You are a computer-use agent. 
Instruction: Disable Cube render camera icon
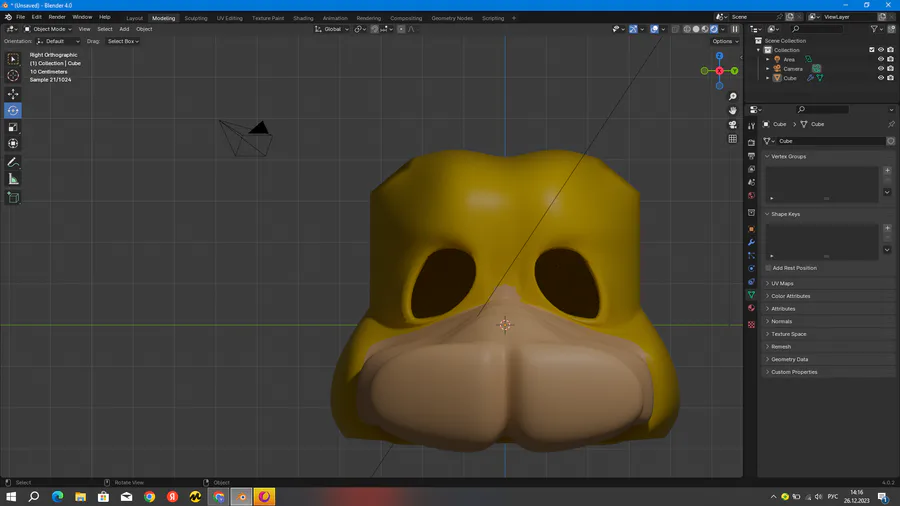[x=890, y=77]
